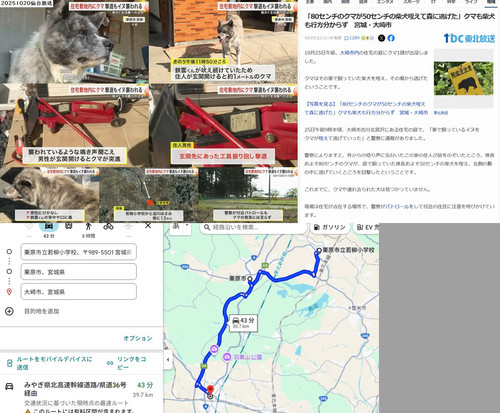The image size is (500, 413).
Task: Click the purple camera marker on the route
Action: point(214,349)
